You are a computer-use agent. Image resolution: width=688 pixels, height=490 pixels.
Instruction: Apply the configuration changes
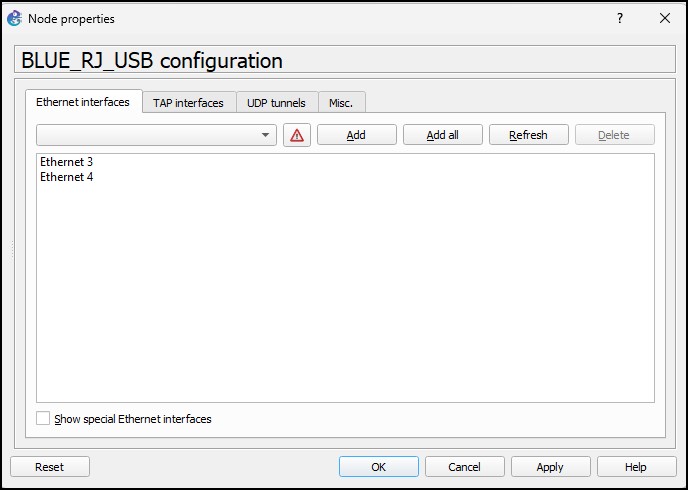click(550, 466)
